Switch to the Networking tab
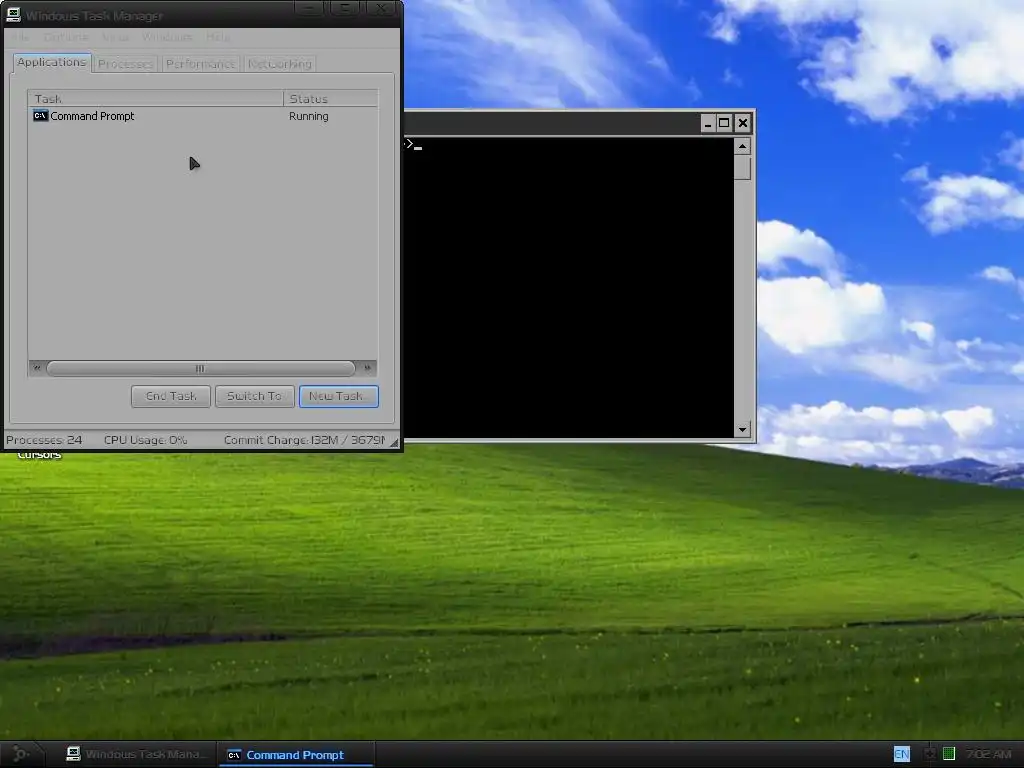The image size is (1024, 768). click(x=280, y=64)
